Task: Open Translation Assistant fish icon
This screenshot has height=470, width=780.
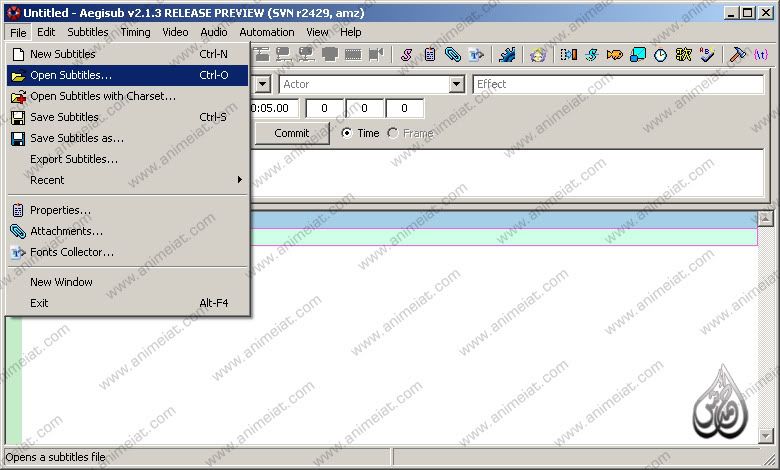Action: pos(614,55)
